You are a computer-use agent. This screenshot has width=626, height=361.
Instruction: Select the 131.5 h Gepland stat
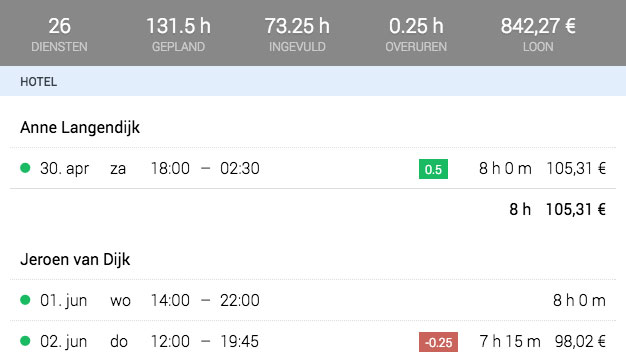pos(178,34)
